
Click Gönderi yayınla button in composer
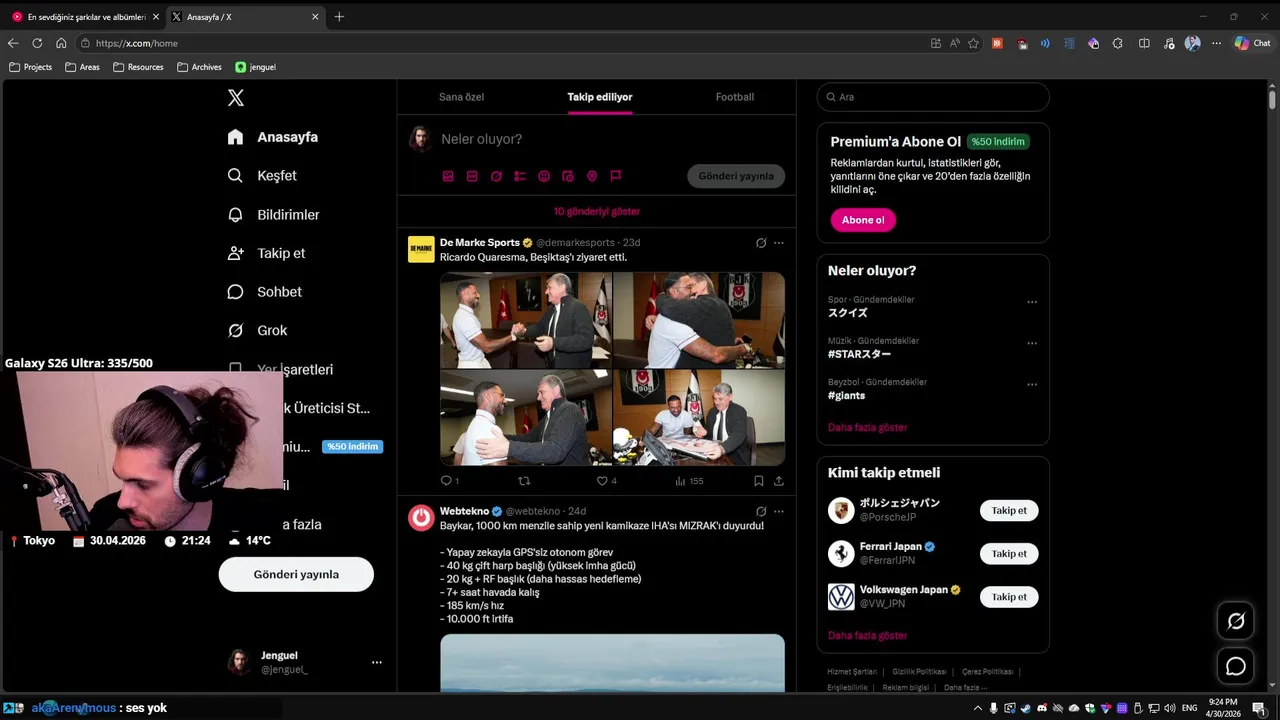(x=736, y=176)
